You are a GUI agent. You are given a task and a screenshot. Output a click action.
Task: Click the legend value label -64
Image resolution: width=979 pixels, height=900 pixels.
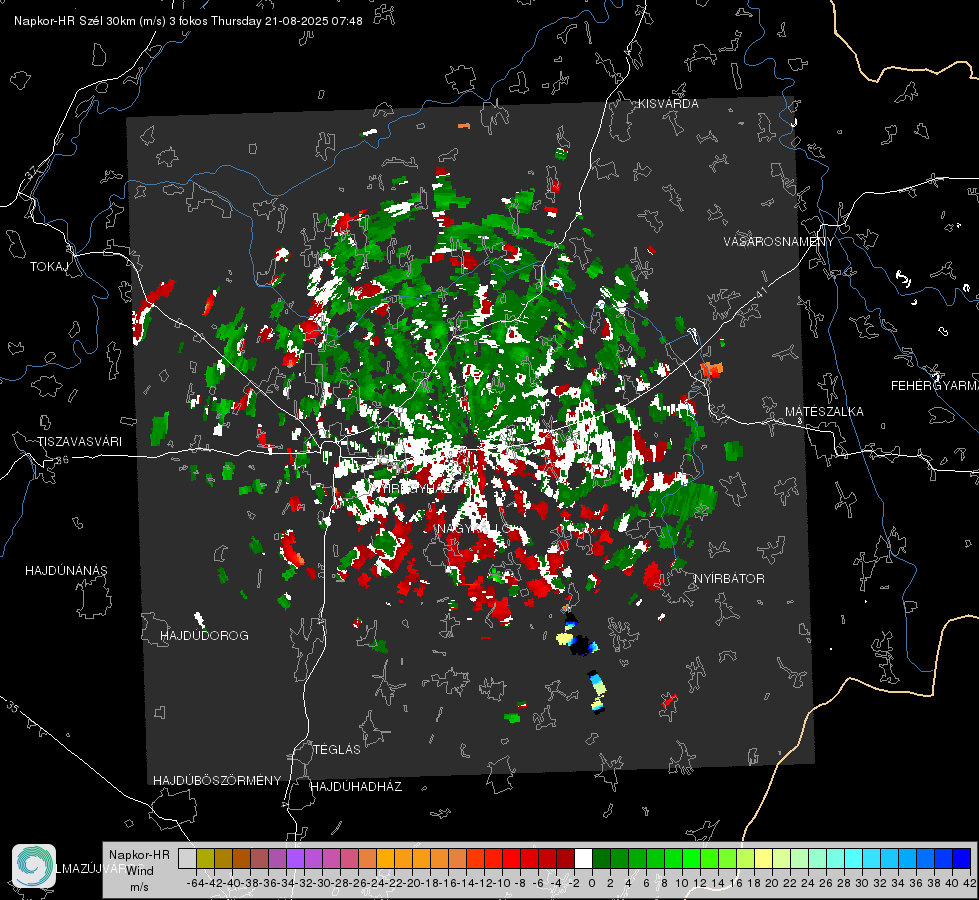pyautogui.click(x=195, y=883)
